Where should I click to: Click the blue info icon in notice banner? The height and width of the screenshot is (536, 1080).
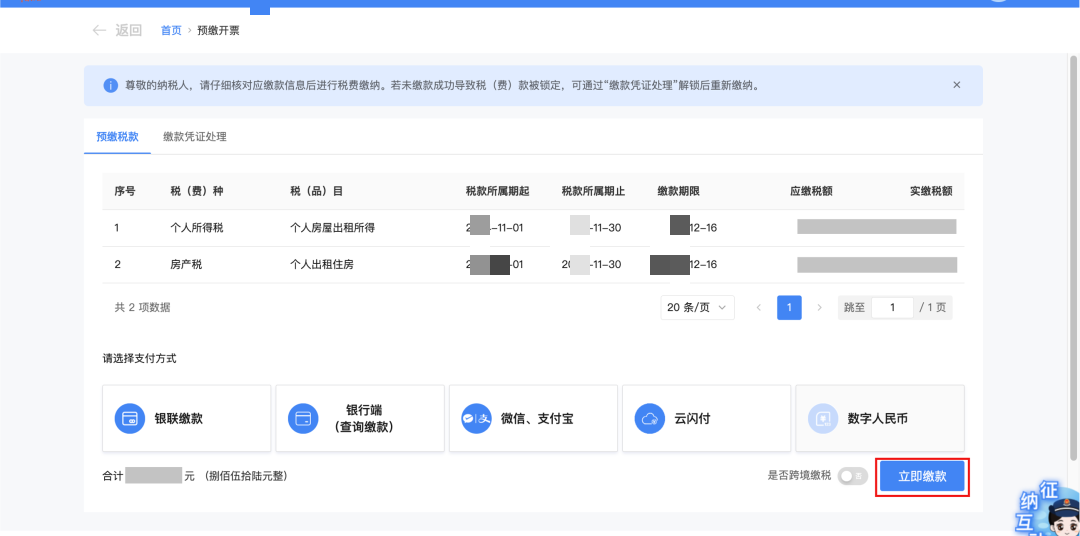coord(110,85)
